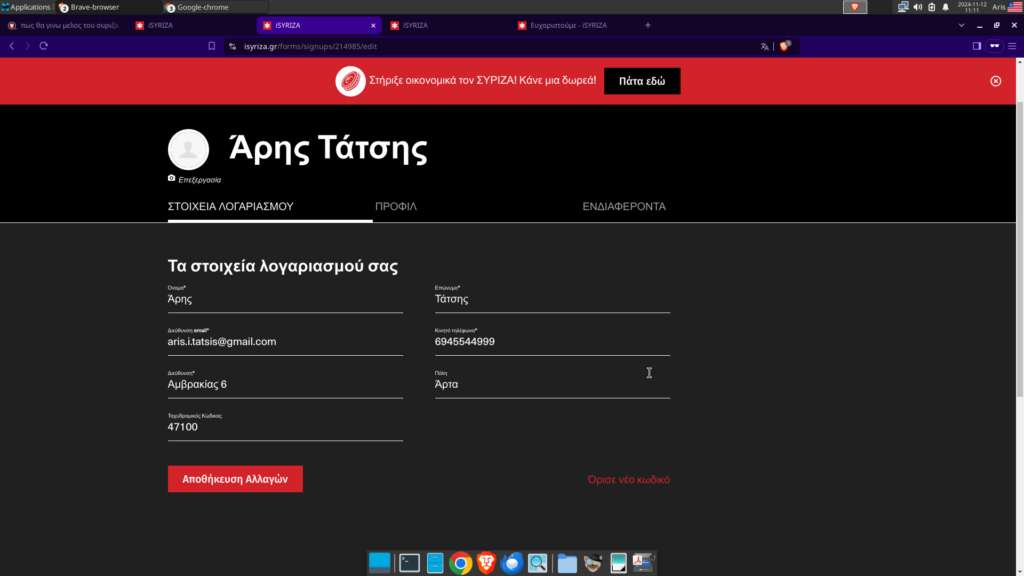
Task: Open Thunderbird from the dock
Action: [512, 563]
